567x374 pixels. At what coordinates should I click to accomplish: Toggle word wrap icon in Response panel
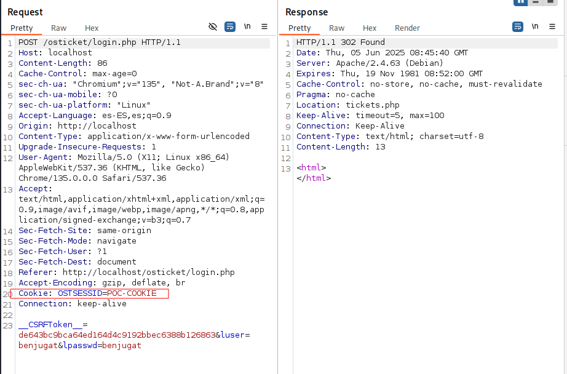[x=517, y=27]
